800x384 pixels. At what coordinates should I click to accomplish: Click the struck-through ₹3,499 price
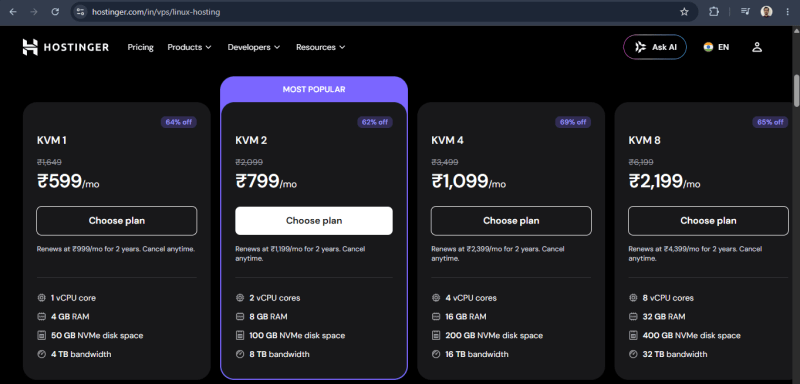coord(444,162)
